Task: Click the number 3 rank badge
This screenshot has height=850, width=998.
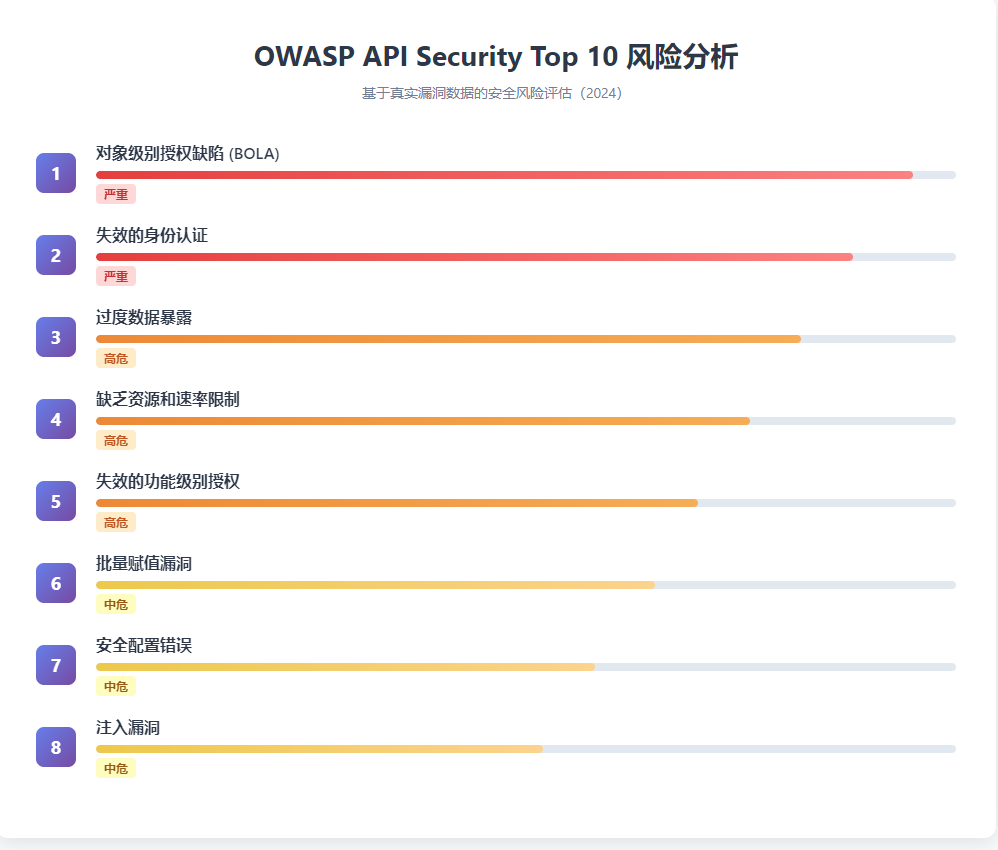Action: click(x=56, y=337)
